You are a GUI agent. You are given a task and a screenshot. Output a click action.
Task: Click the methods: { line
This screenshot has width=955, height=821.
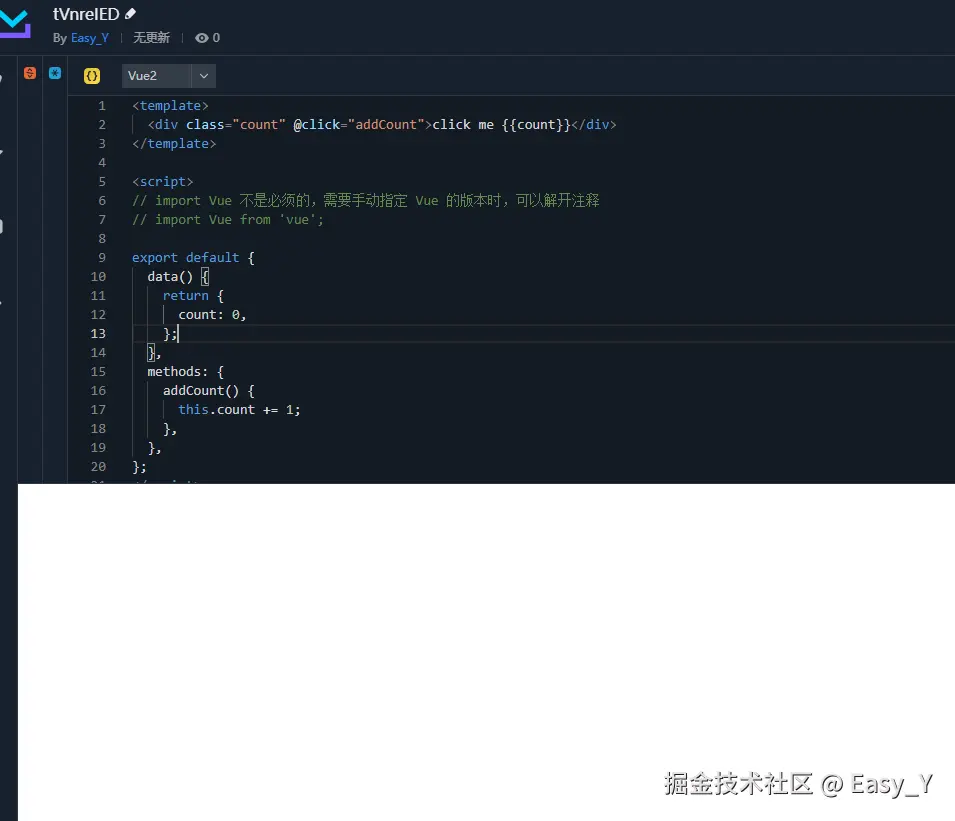[186, 372]
